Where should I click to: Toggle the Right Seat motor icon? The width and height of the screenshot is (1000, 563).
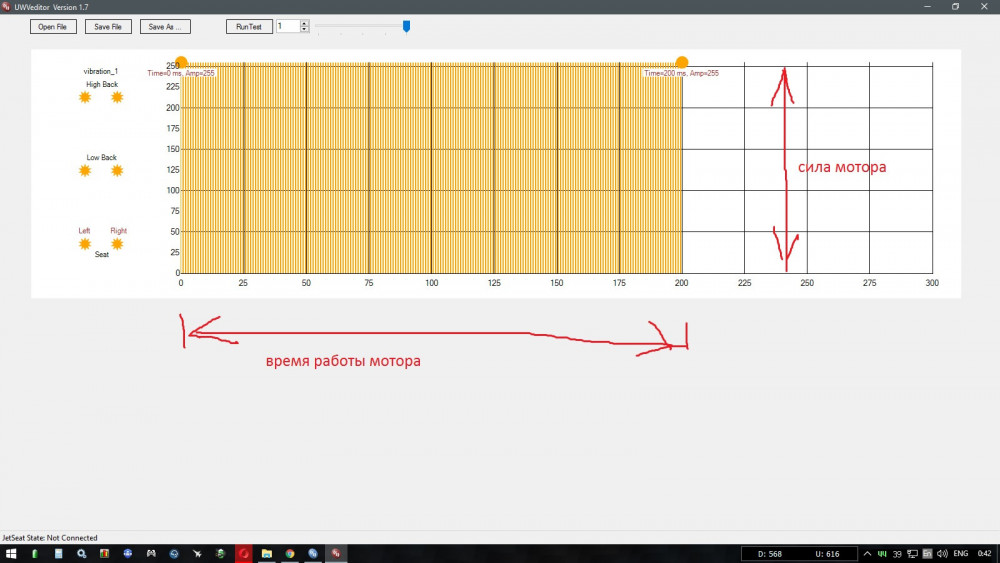point(117,244)
